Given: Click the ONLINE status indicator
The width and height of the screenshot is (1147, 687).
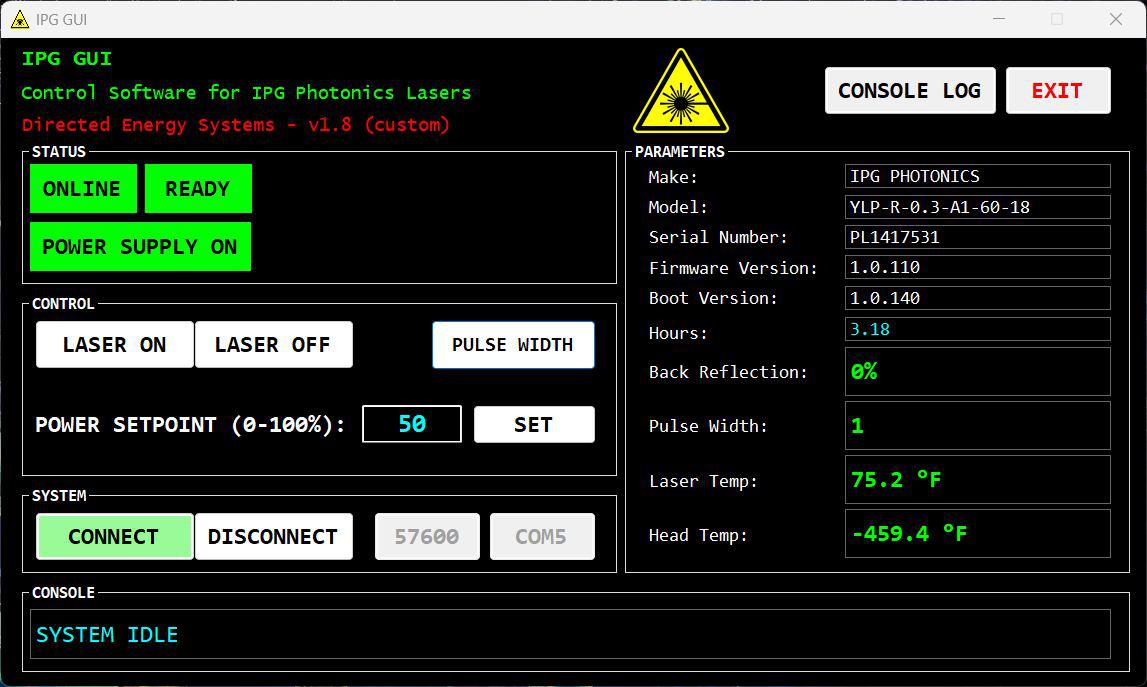Looking at the screenshot, I should click(x=82, y=189).
